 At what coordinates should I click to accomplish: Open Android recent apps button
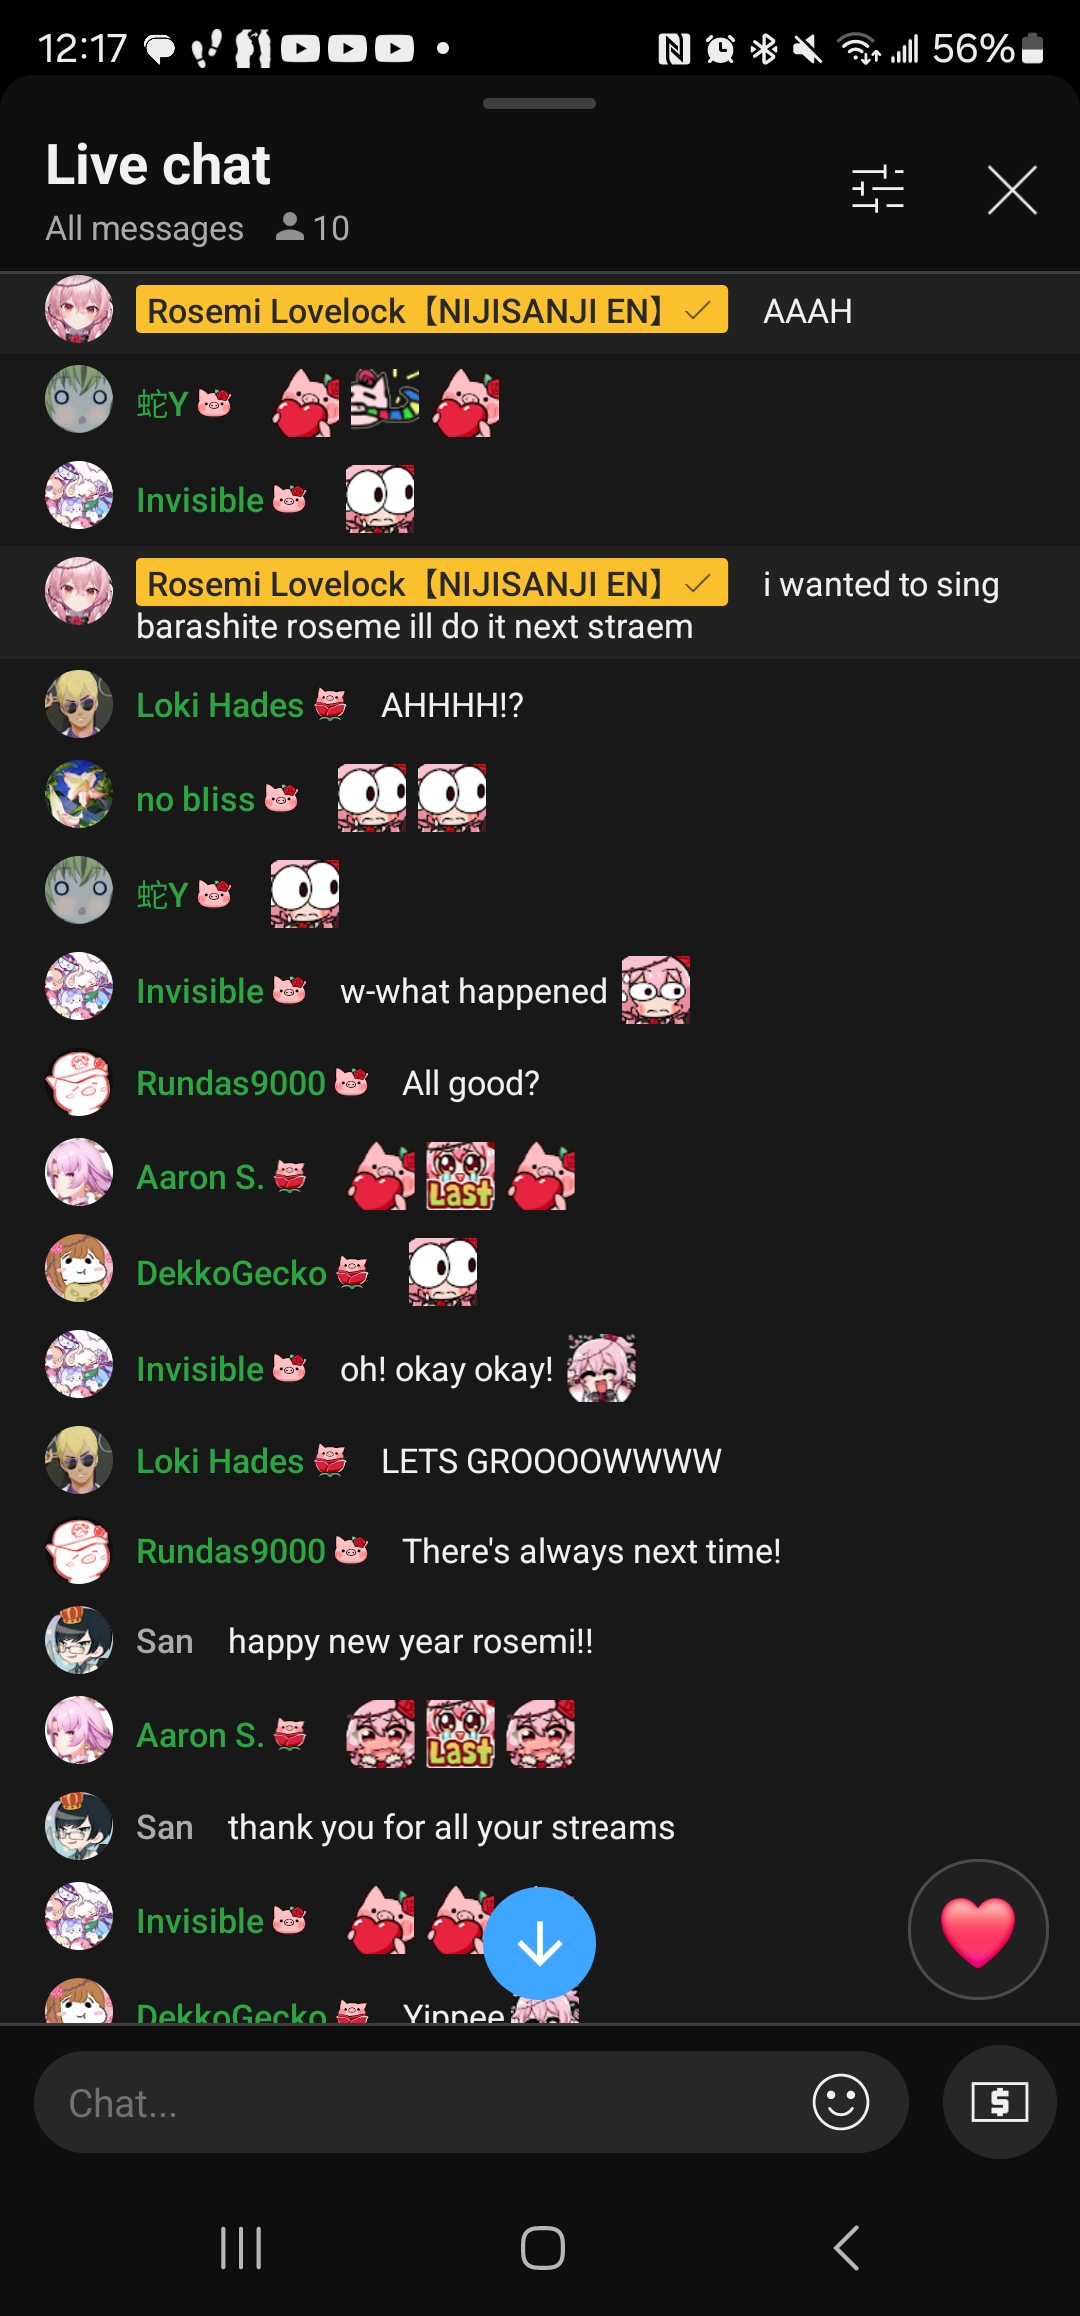(241, 2248)
